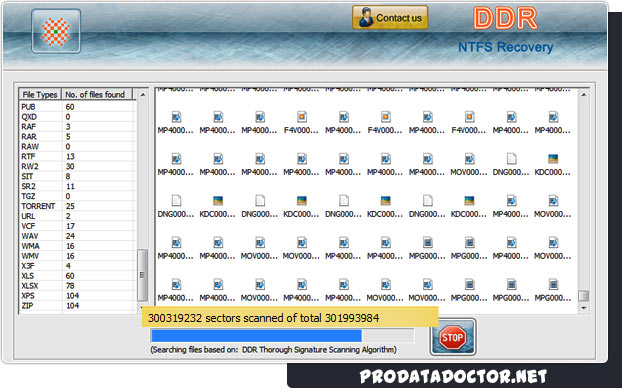622x388 pixels.
Task: Select the RTF file type row
Action: 77,156
